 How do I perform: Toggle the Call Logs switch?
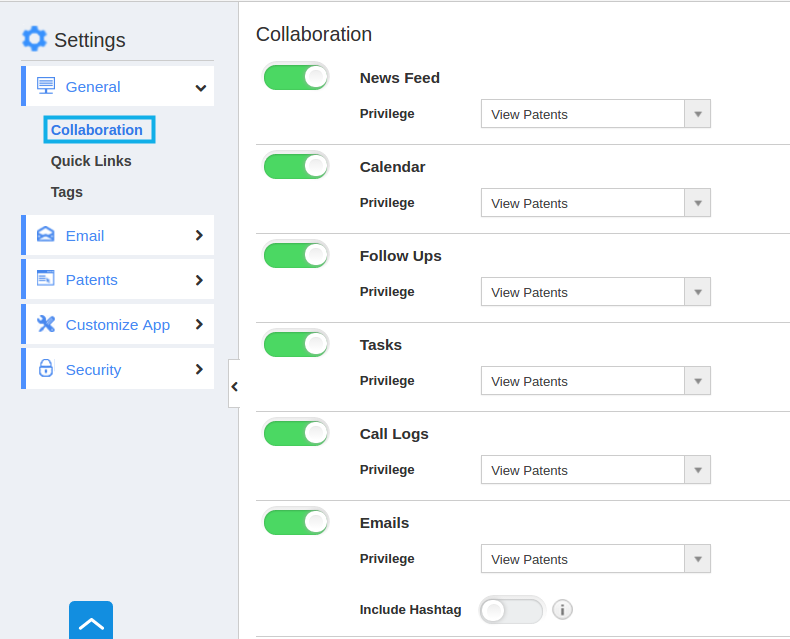296,433
